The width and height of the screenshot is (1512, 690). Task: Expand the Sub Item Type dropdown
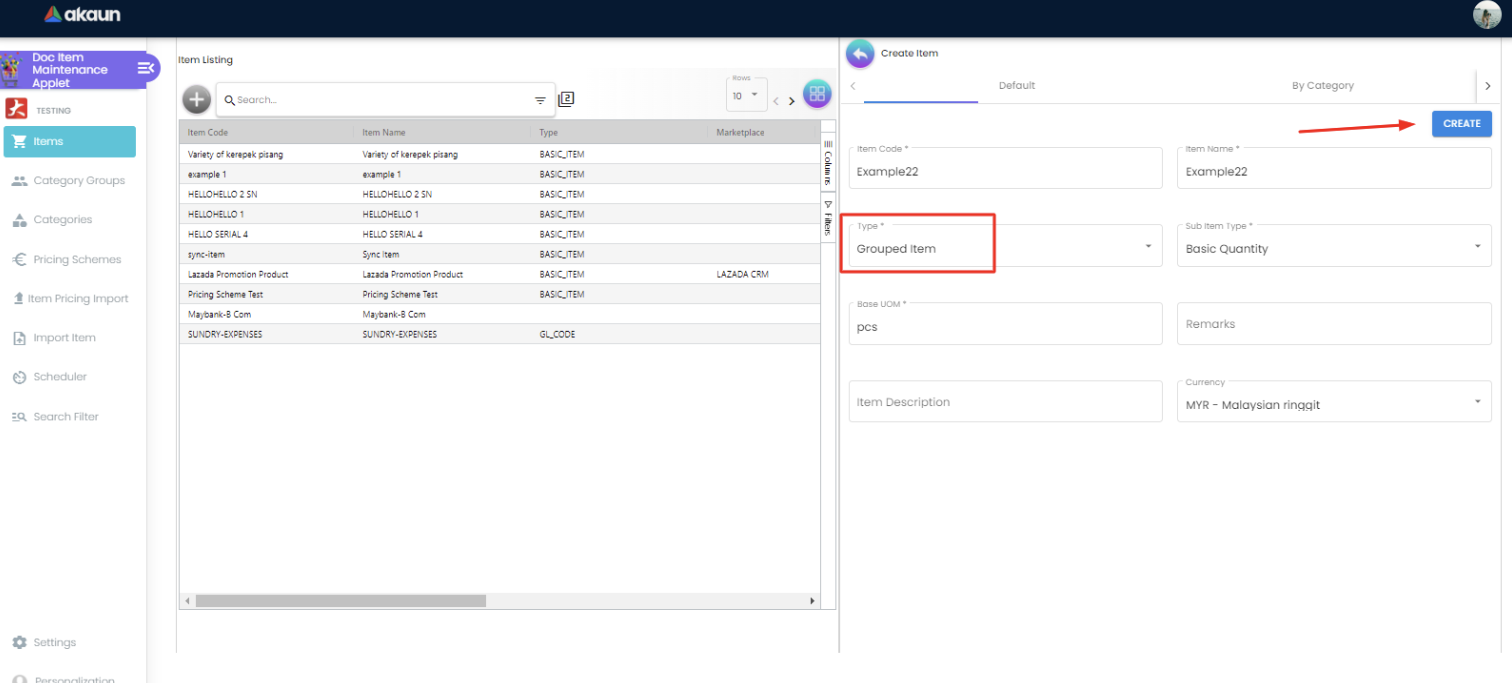[x=1334, y=248]
